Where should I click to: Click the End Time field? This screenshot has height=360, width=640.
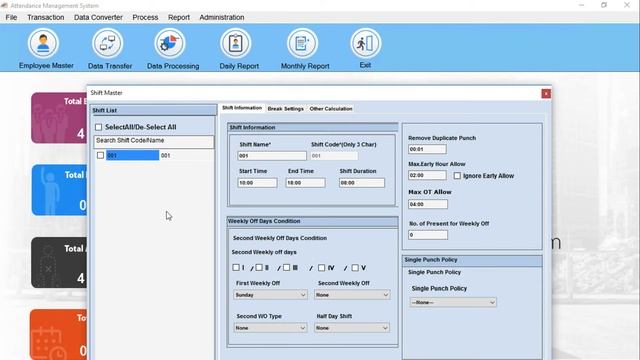coord(305,183)
